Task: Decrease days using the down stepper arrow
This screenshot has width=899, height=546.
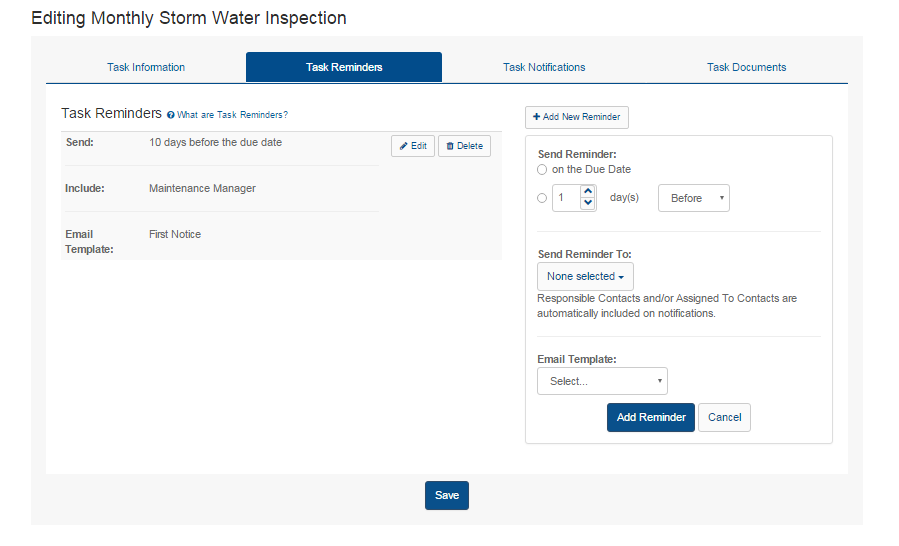Action: pyautogui.click(x=588, y=203)
